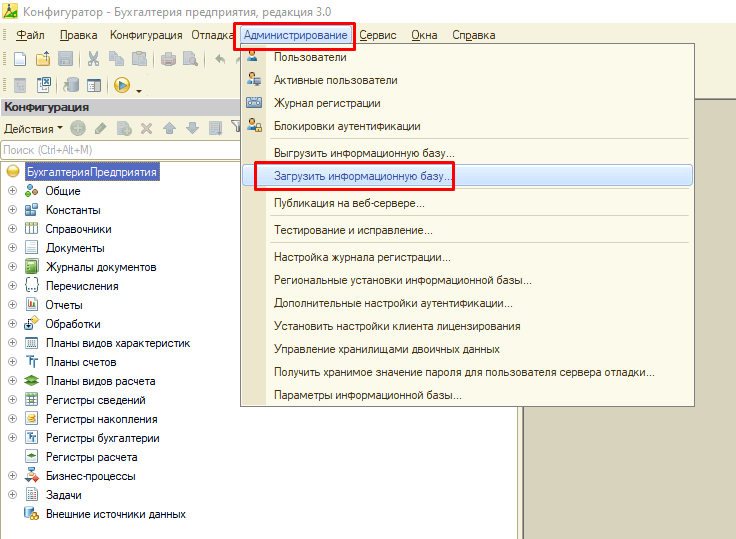Choose Настройка журнала регистрации
Image resolution: width=736 pixels, height=539 pixels.
(x=468, y=257)
